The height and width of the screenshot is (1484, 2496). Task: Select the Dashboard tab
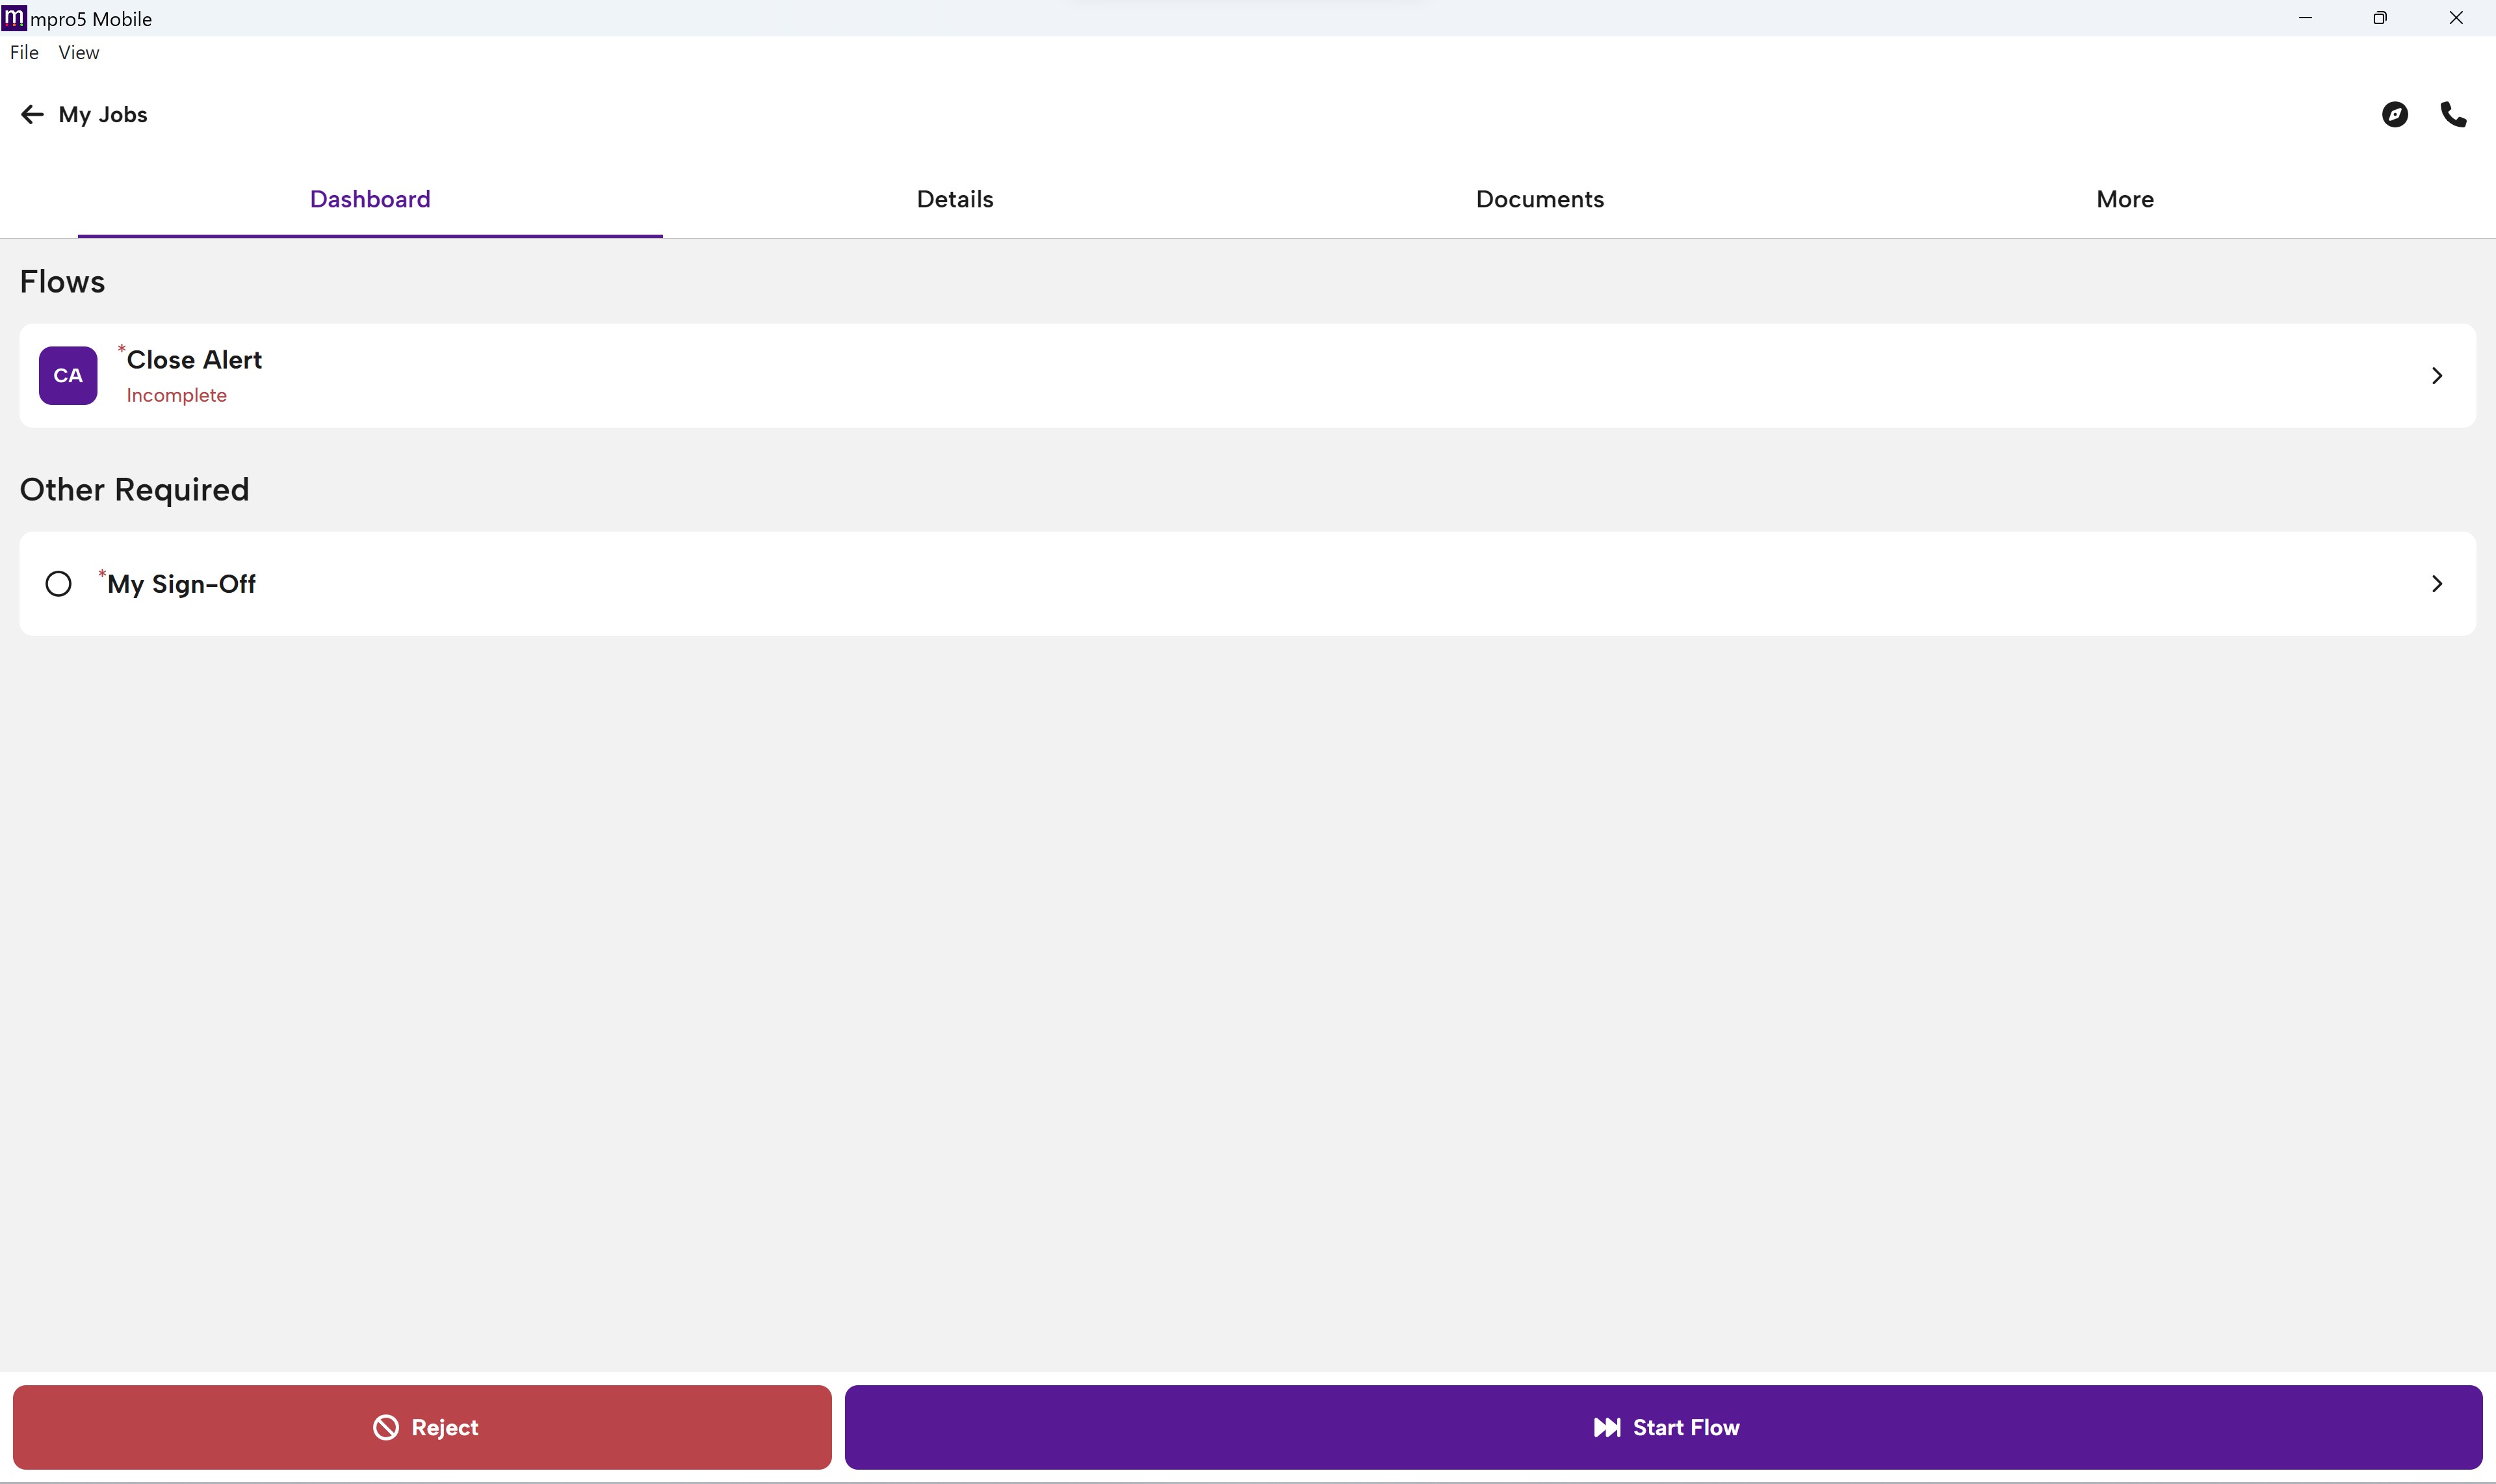[x=370, y=199]
